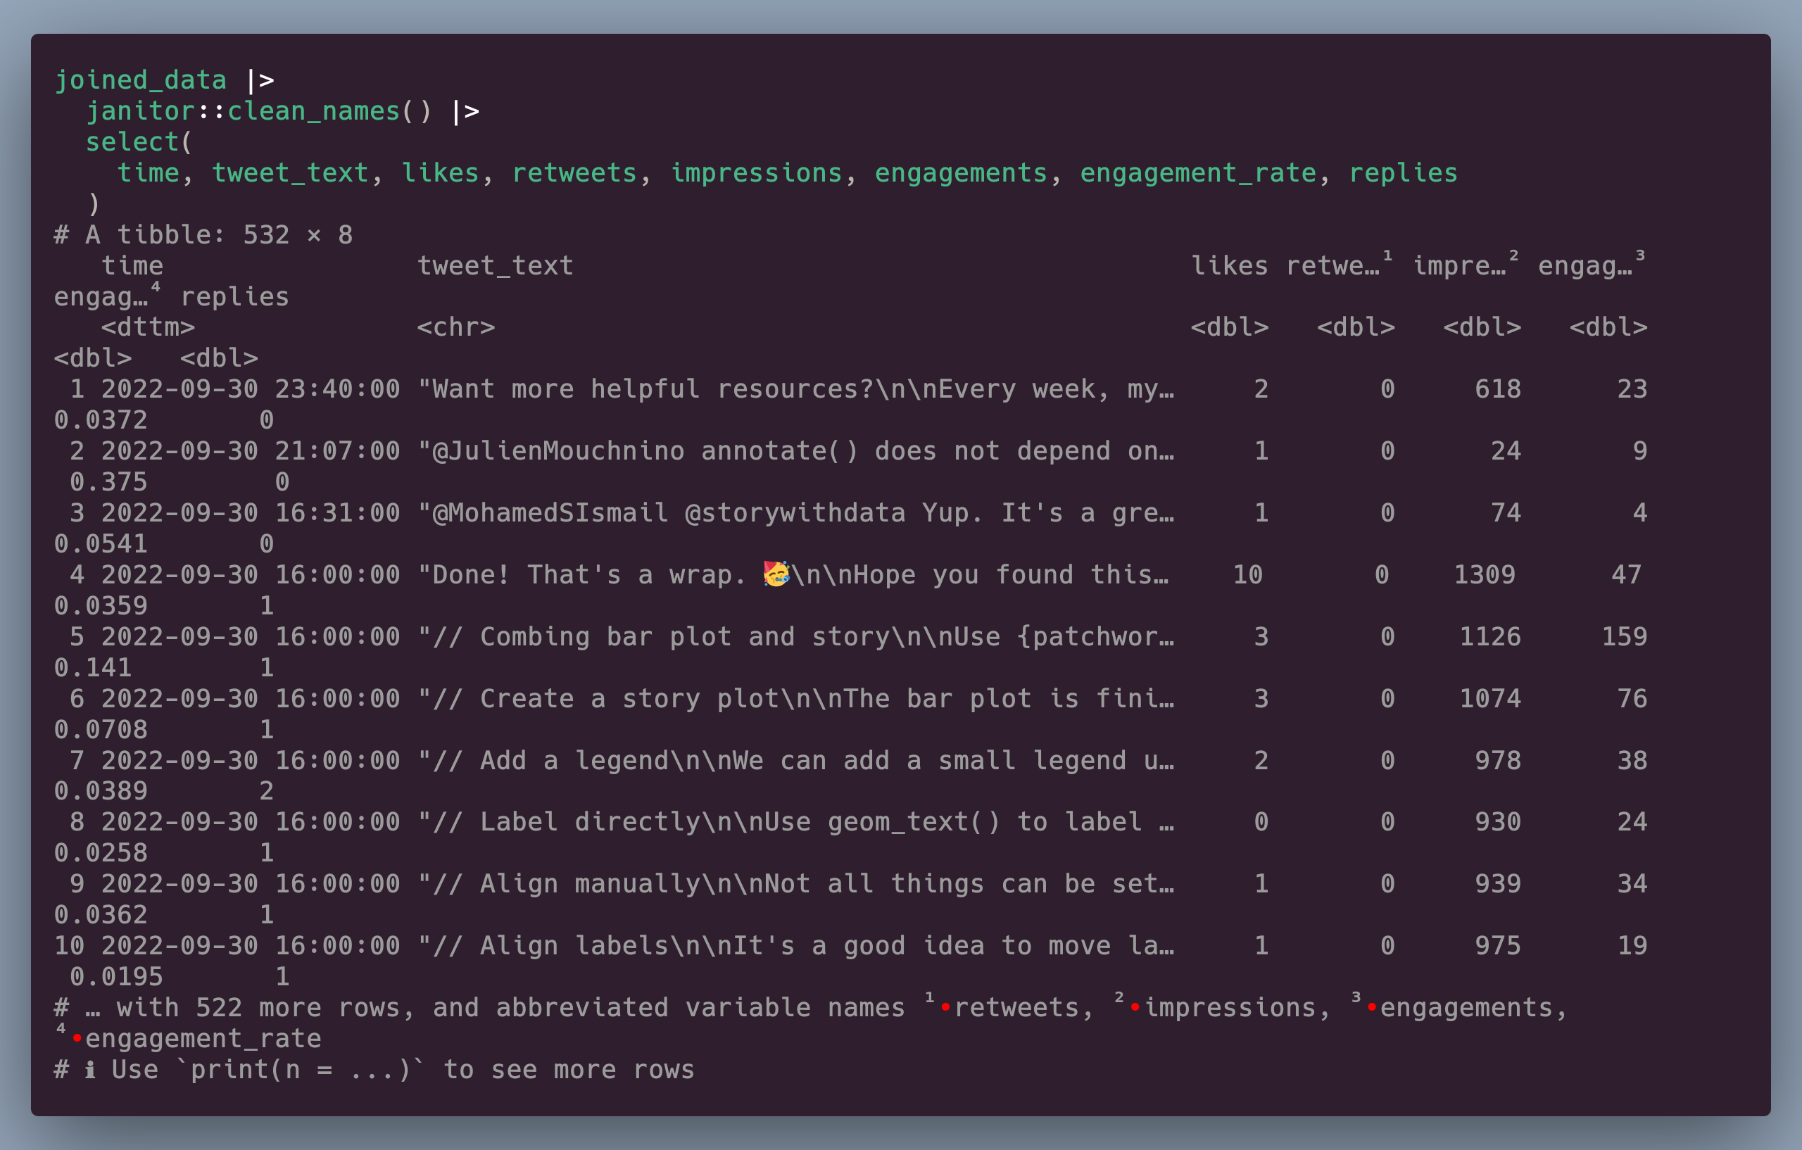The width and height of the screenshot is (1802, 1150).
Task: Click the replies column header
Action: point(234,297)
